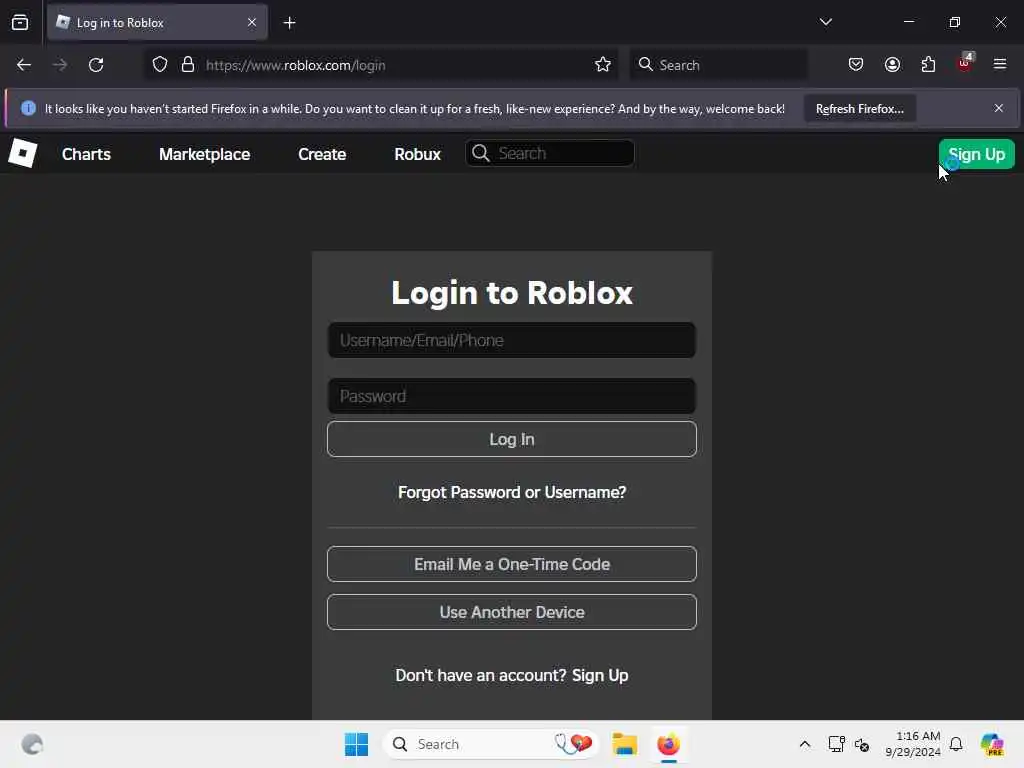Image resolution: width=1024 pixels, height=768 pixels.
Task: Click the Log In button
Action: click(511, 440)
